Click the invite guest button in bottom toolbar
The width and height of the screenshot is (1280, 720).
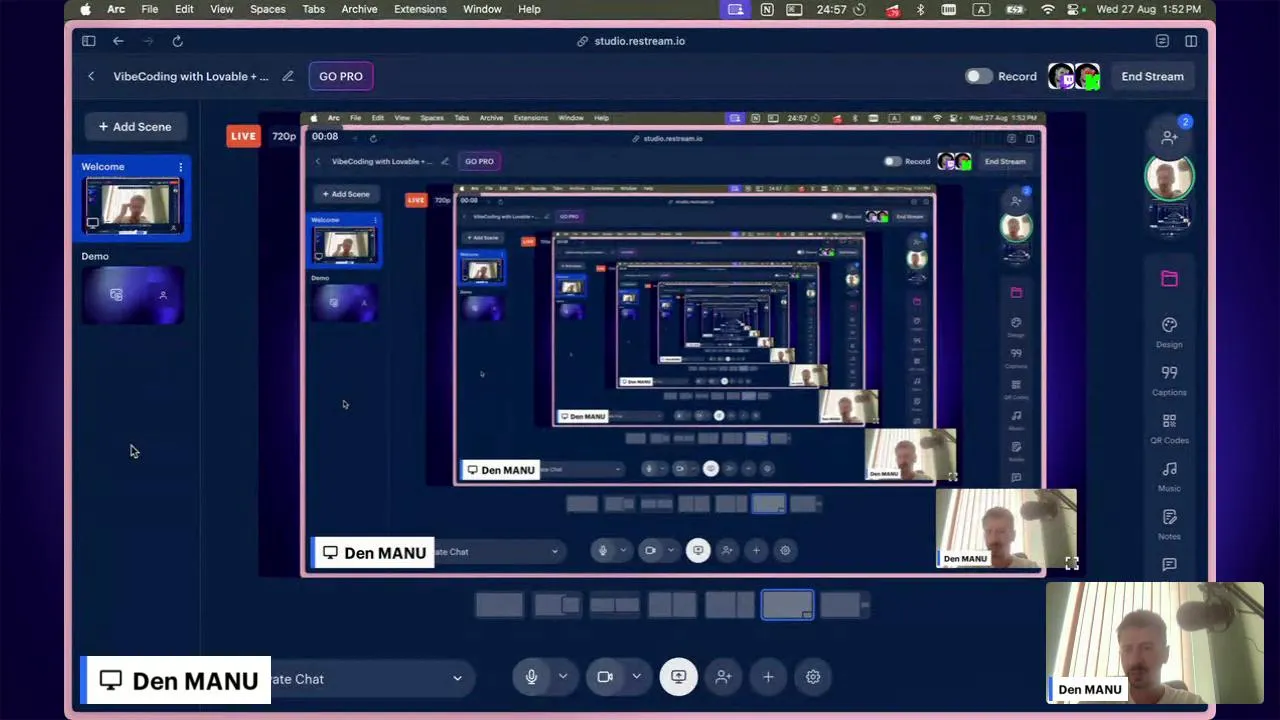click(723, 677)
